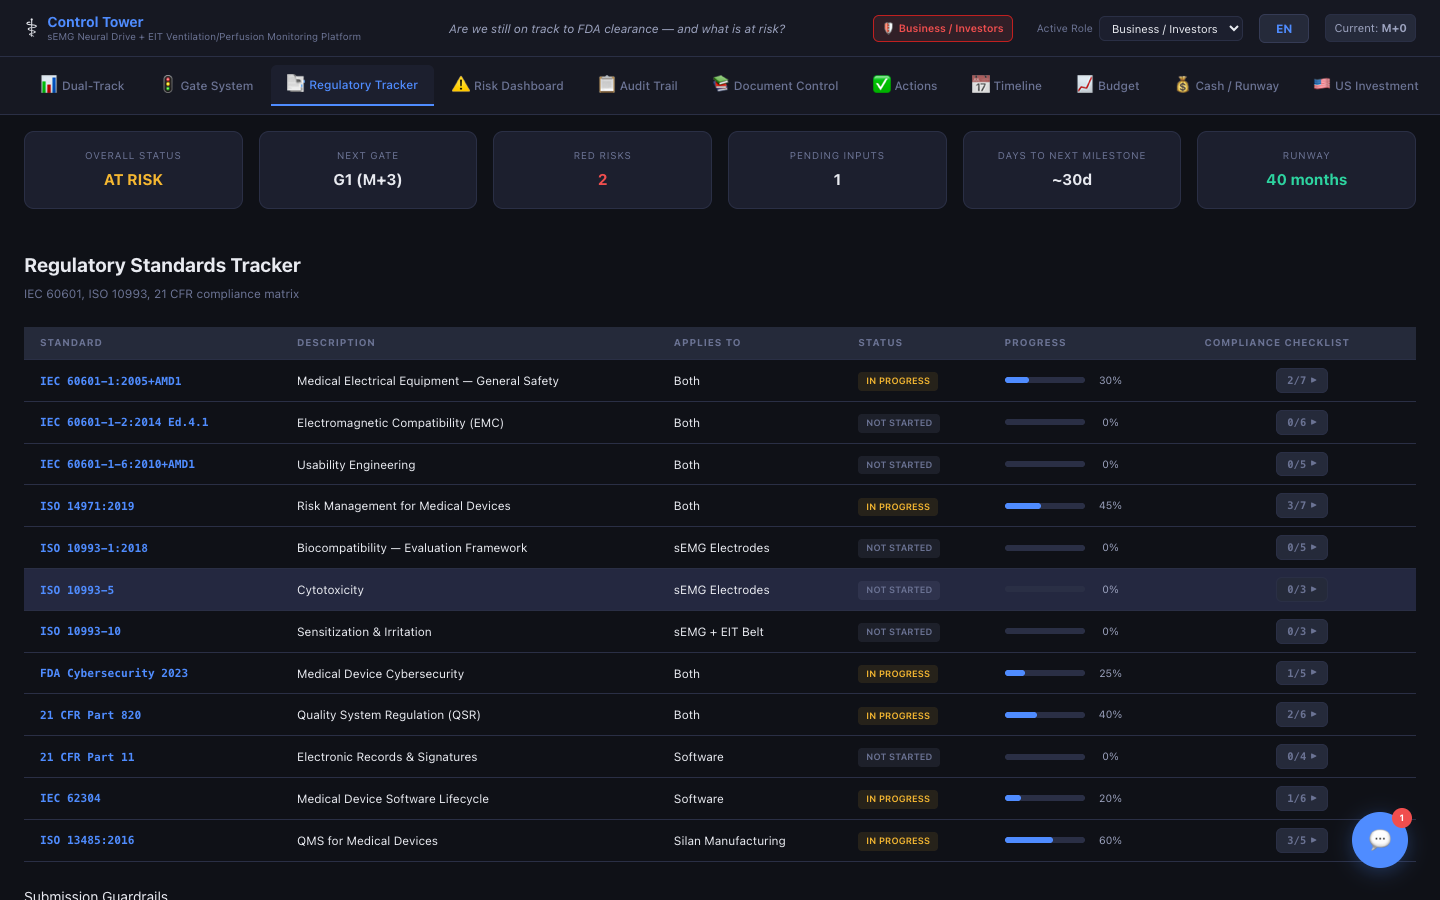Click the Cash / Runway money bag icon
Viewport: 1440px width, 900px height.
coord(1182,85)
